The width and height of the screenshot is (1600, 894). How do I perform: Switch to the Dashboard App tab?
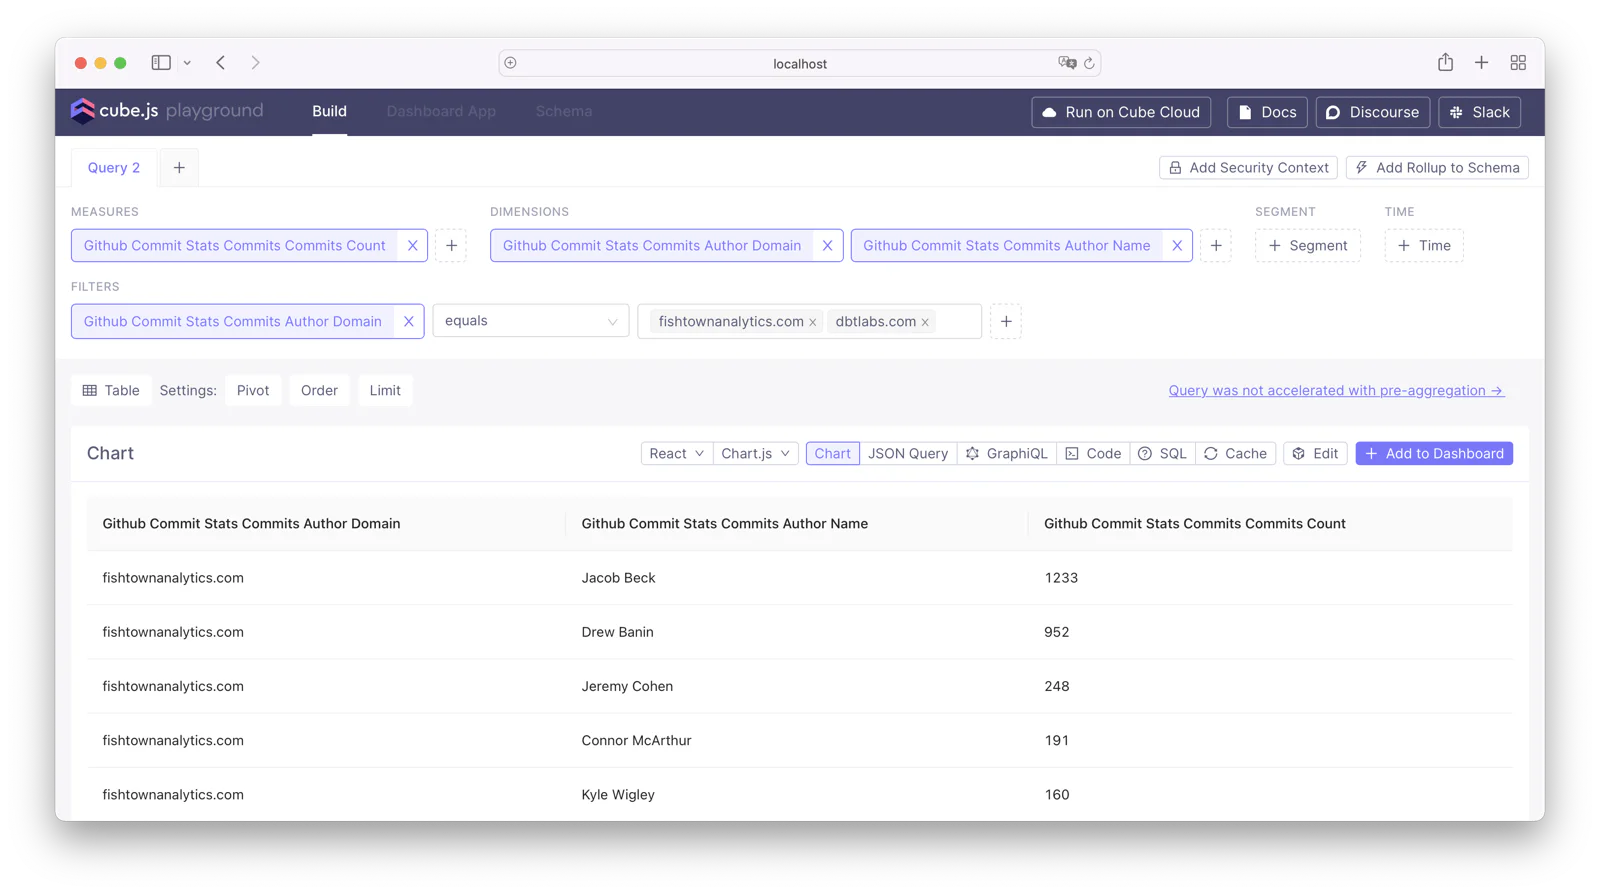(441, 112)
